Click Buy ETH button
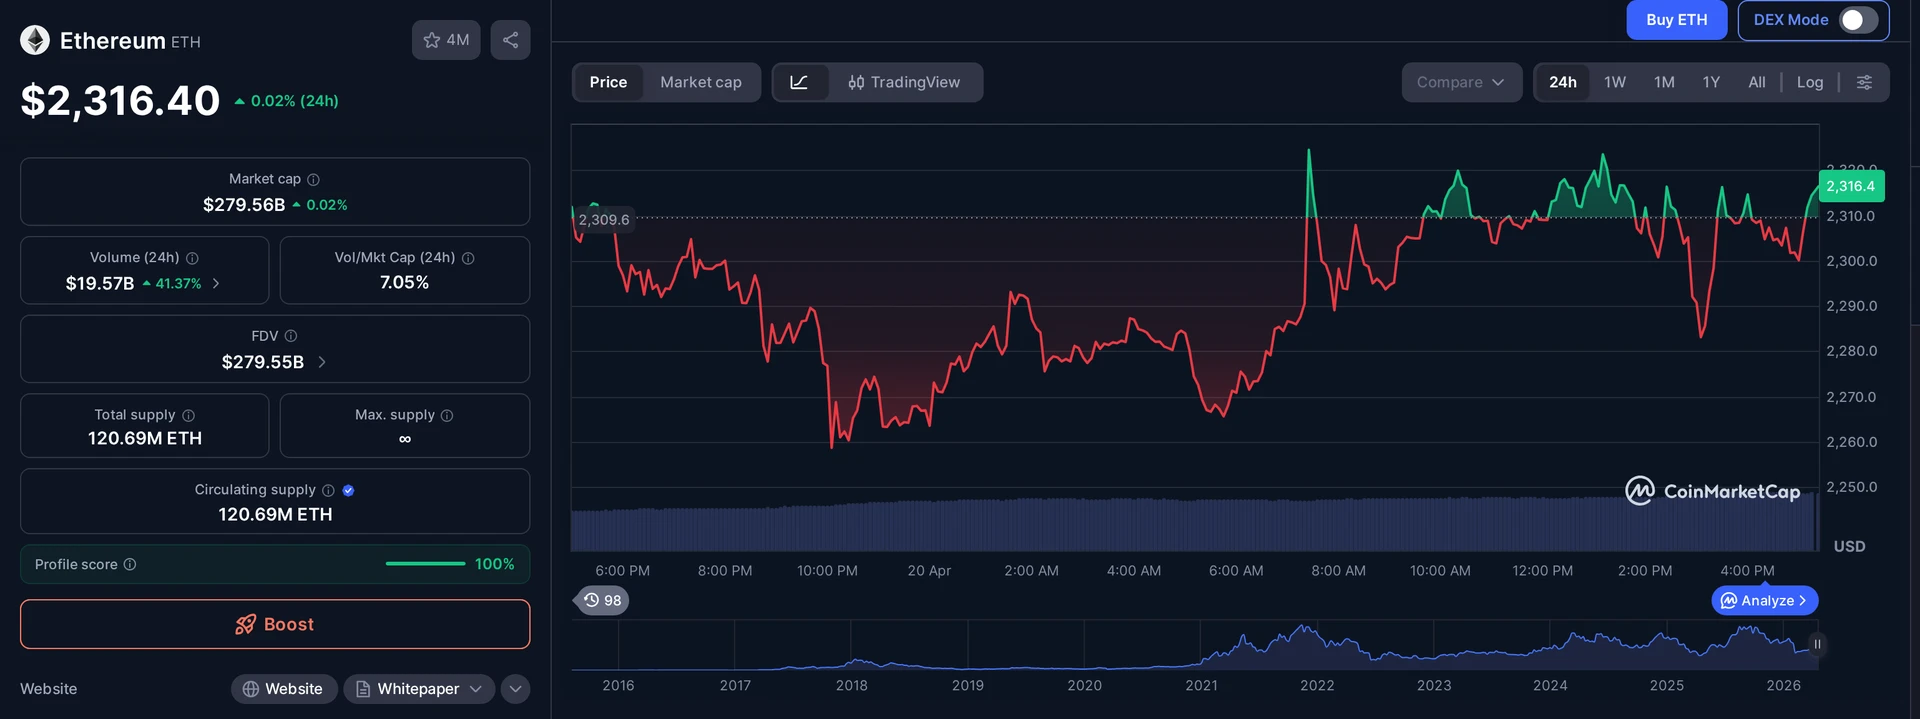The image size is (1920, 719). 1676,20
